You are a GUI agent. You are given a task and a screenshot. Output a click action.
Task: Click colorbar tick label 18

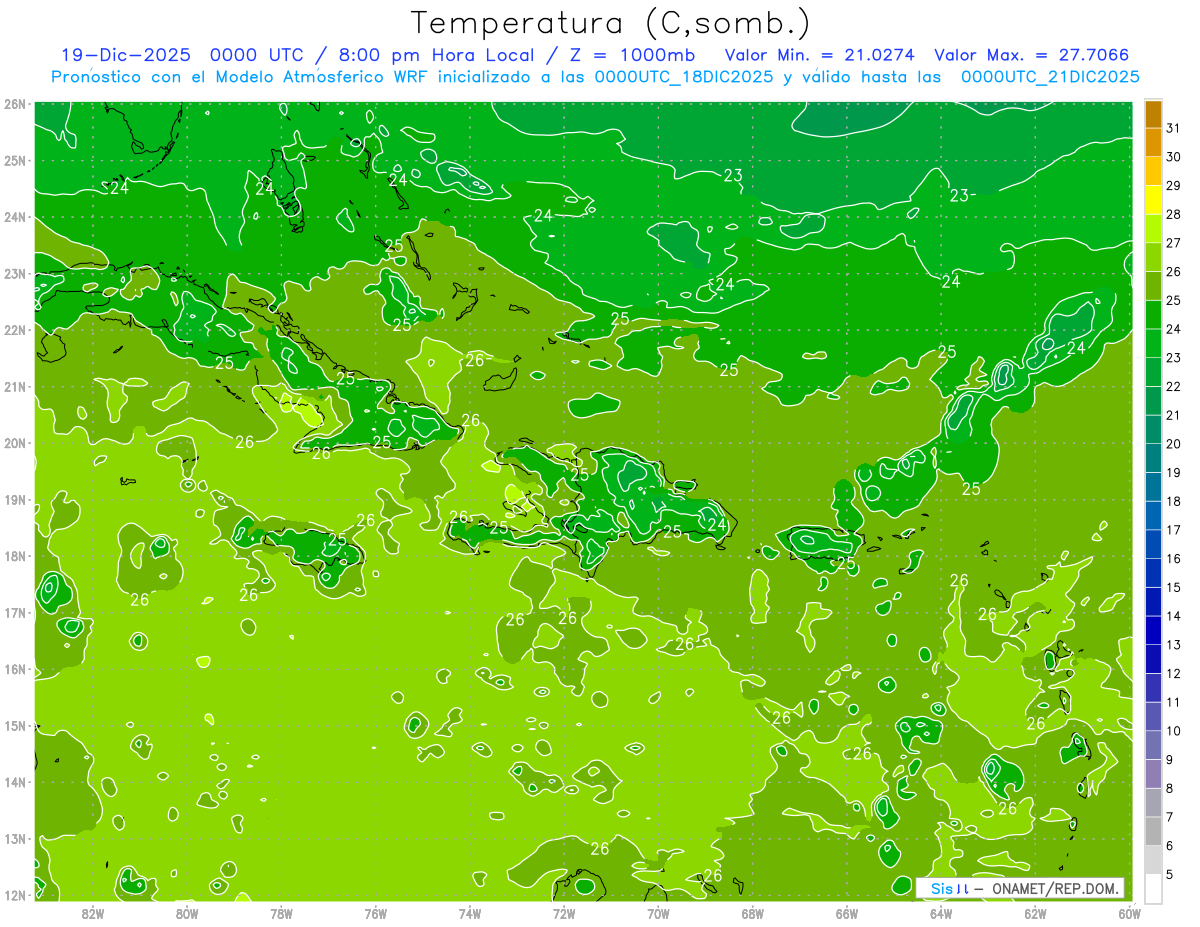tap(1174, 501)
